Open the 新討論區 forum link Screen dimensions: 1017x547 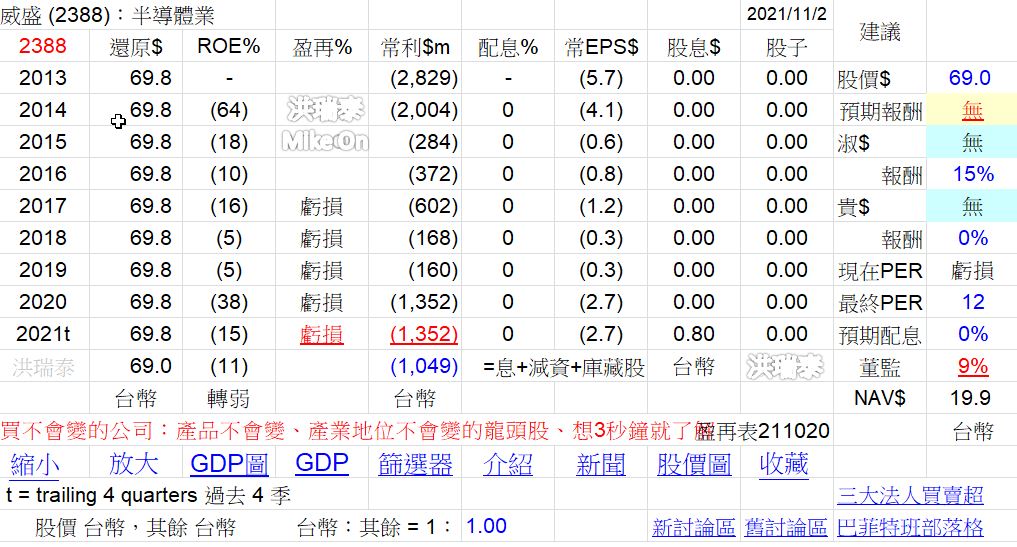point(693,527)
